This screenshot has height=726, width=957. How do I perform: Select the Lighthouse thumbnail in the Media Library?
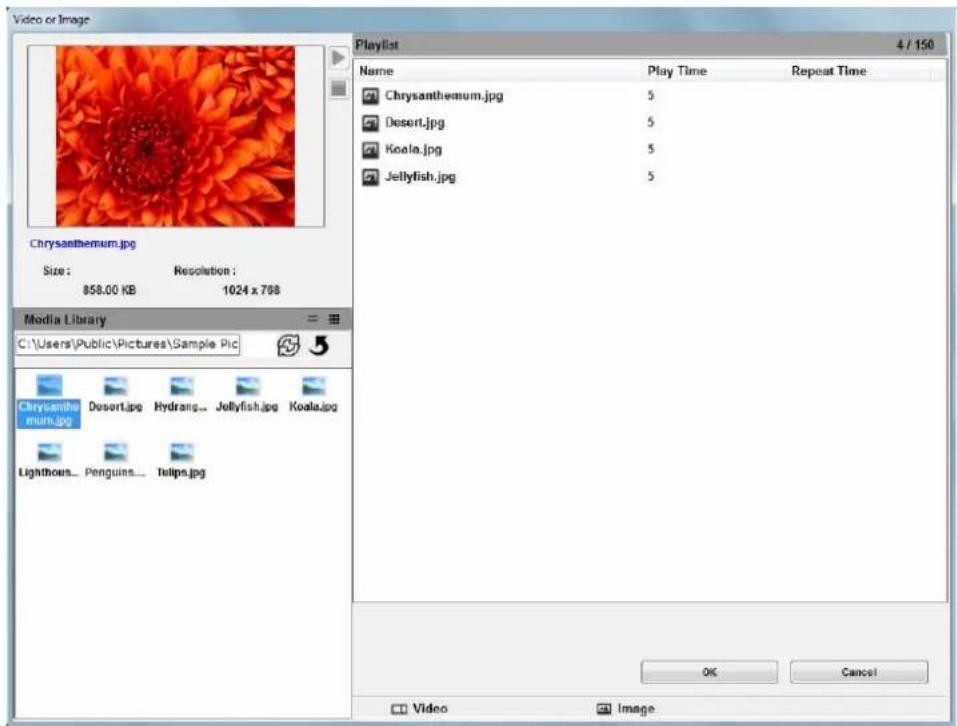pyautogui.click(x=48, y=461)
